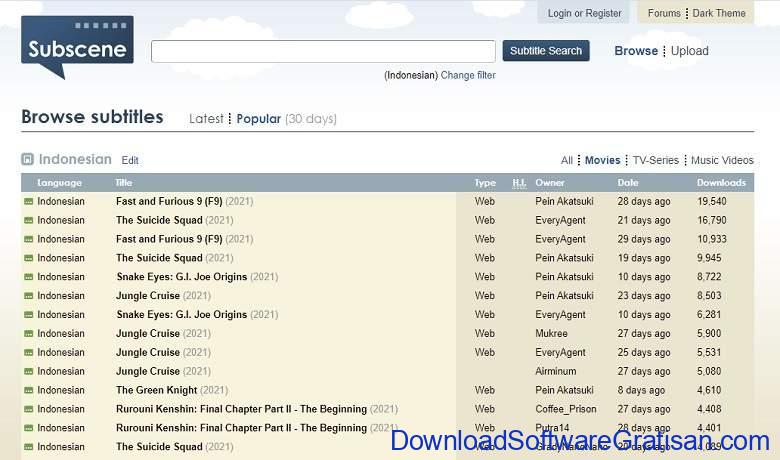780x460 pixels.
Task: Click the Title column header
Action: pyautogui.click(x=124, y=183)
